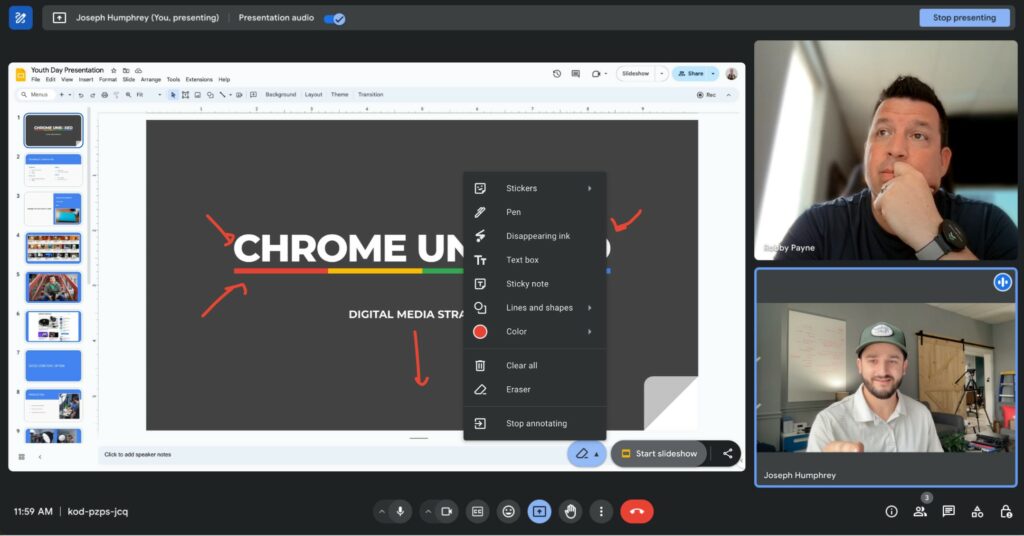Click the Background toolbar button
Image resolution: width=1024 pixels, height=536 pixels.
(x=280, y=95)
